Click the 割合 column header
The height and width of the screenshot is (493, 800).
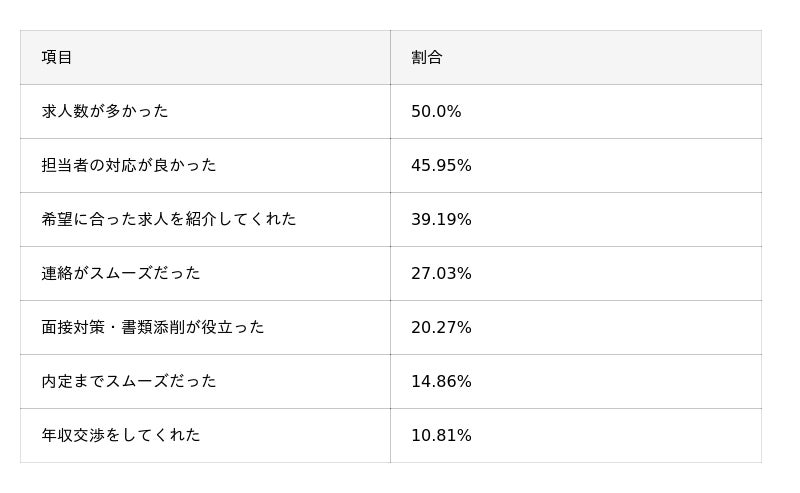click(427, 58)
